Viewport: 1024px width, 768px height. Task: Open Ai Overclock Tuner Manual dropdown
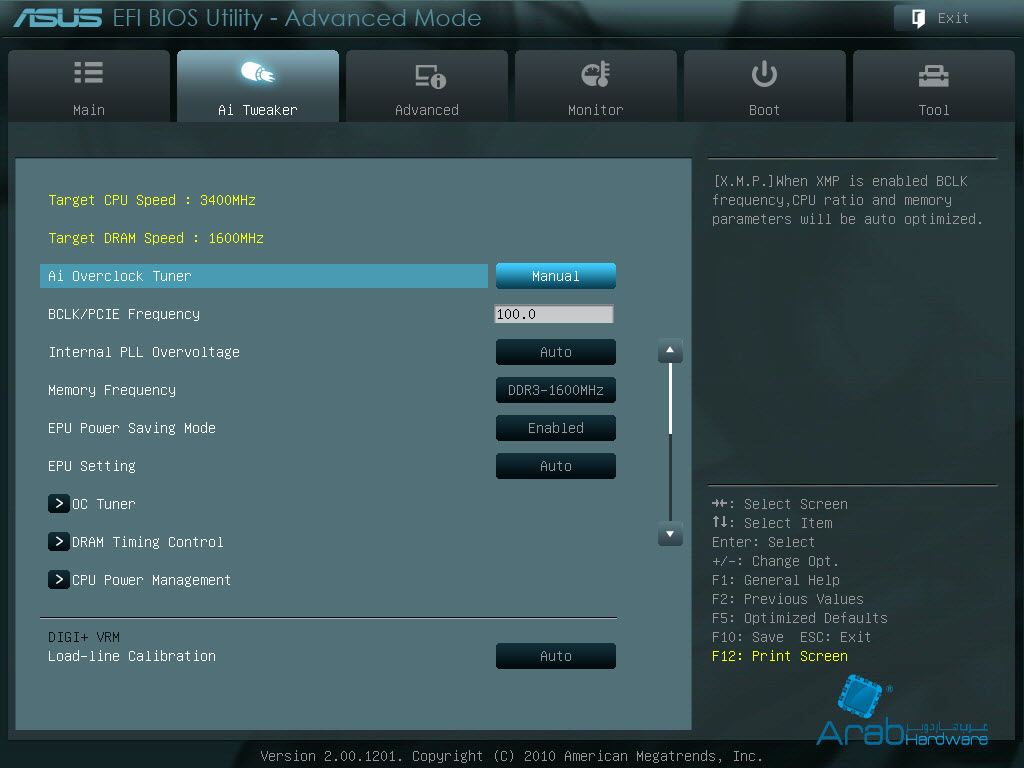point(556,276)
